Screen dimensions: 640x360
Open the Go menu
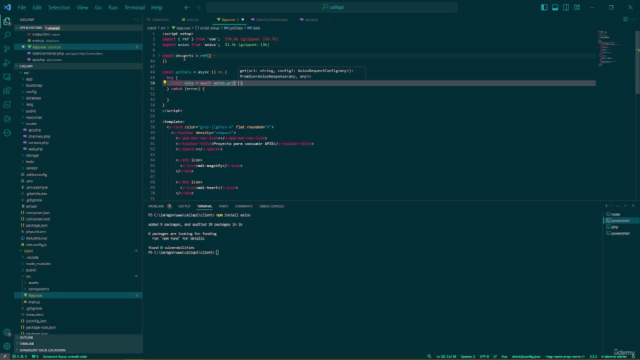click(x=98, y=7)
